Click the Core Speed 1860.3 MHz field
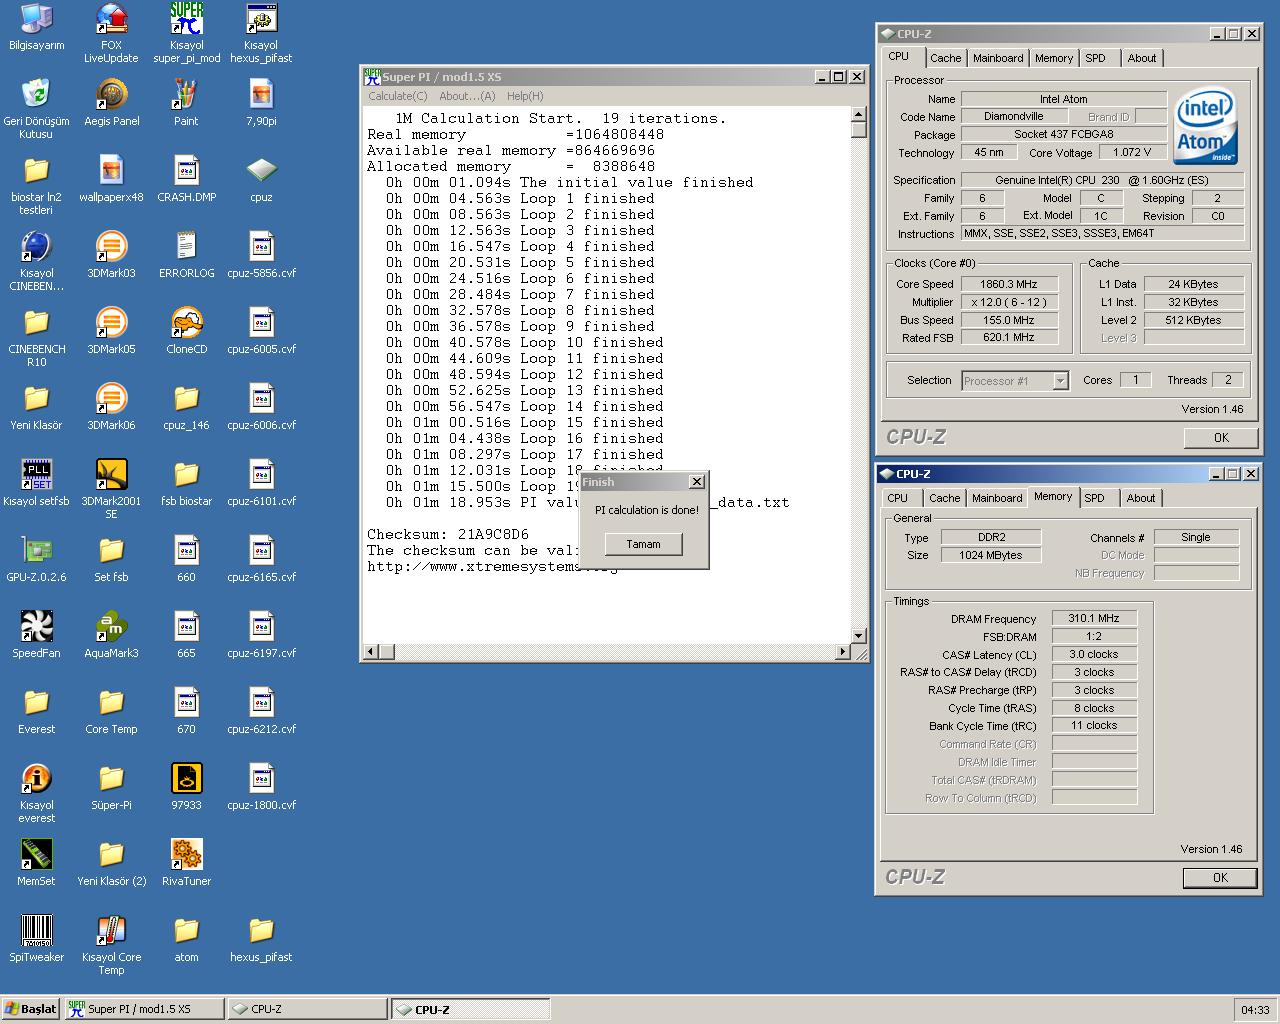Viewport: 1280px width, 1024px height. [x=1008, y=284]
